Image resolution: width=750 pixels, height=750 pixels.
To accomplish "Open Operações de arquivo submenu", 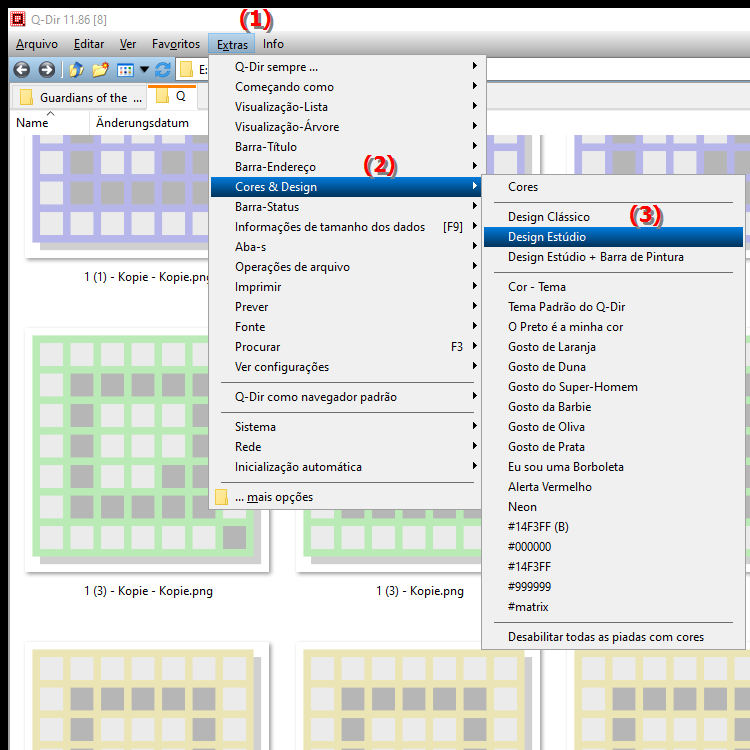I will [345, 267].
